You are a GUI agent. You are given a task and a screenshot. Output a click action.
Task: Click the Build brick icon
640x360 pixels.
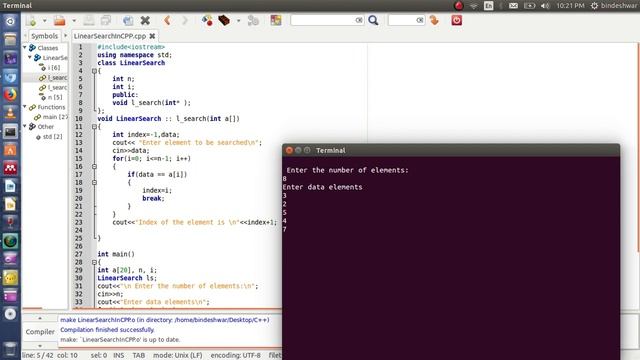click(224, 20)
